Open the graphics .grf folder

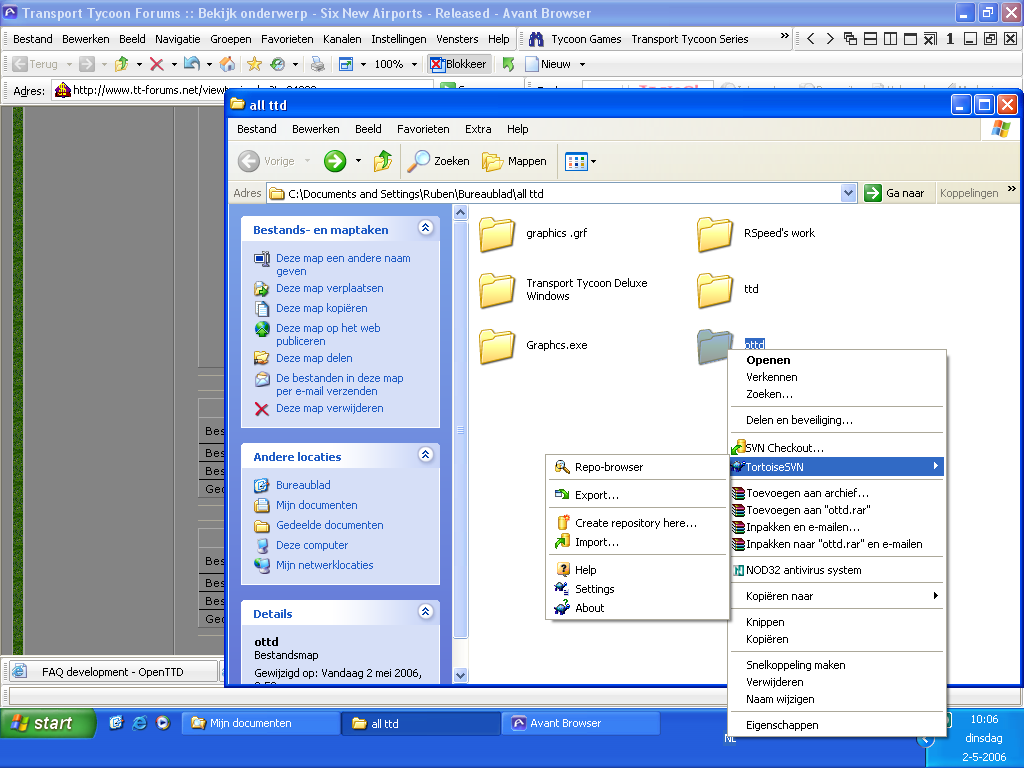coord(497,234)
